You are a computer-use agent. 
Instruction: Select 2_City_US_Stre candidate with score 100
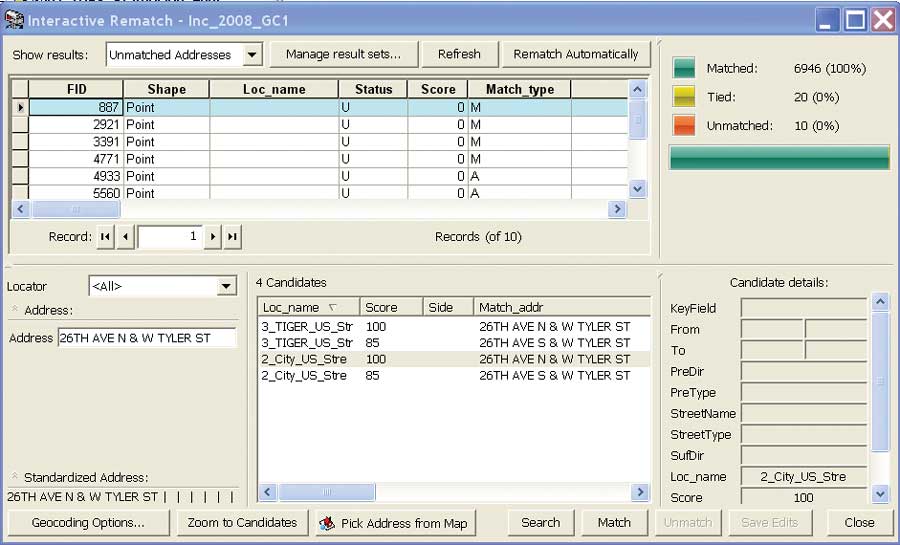(x=454, y=359)
